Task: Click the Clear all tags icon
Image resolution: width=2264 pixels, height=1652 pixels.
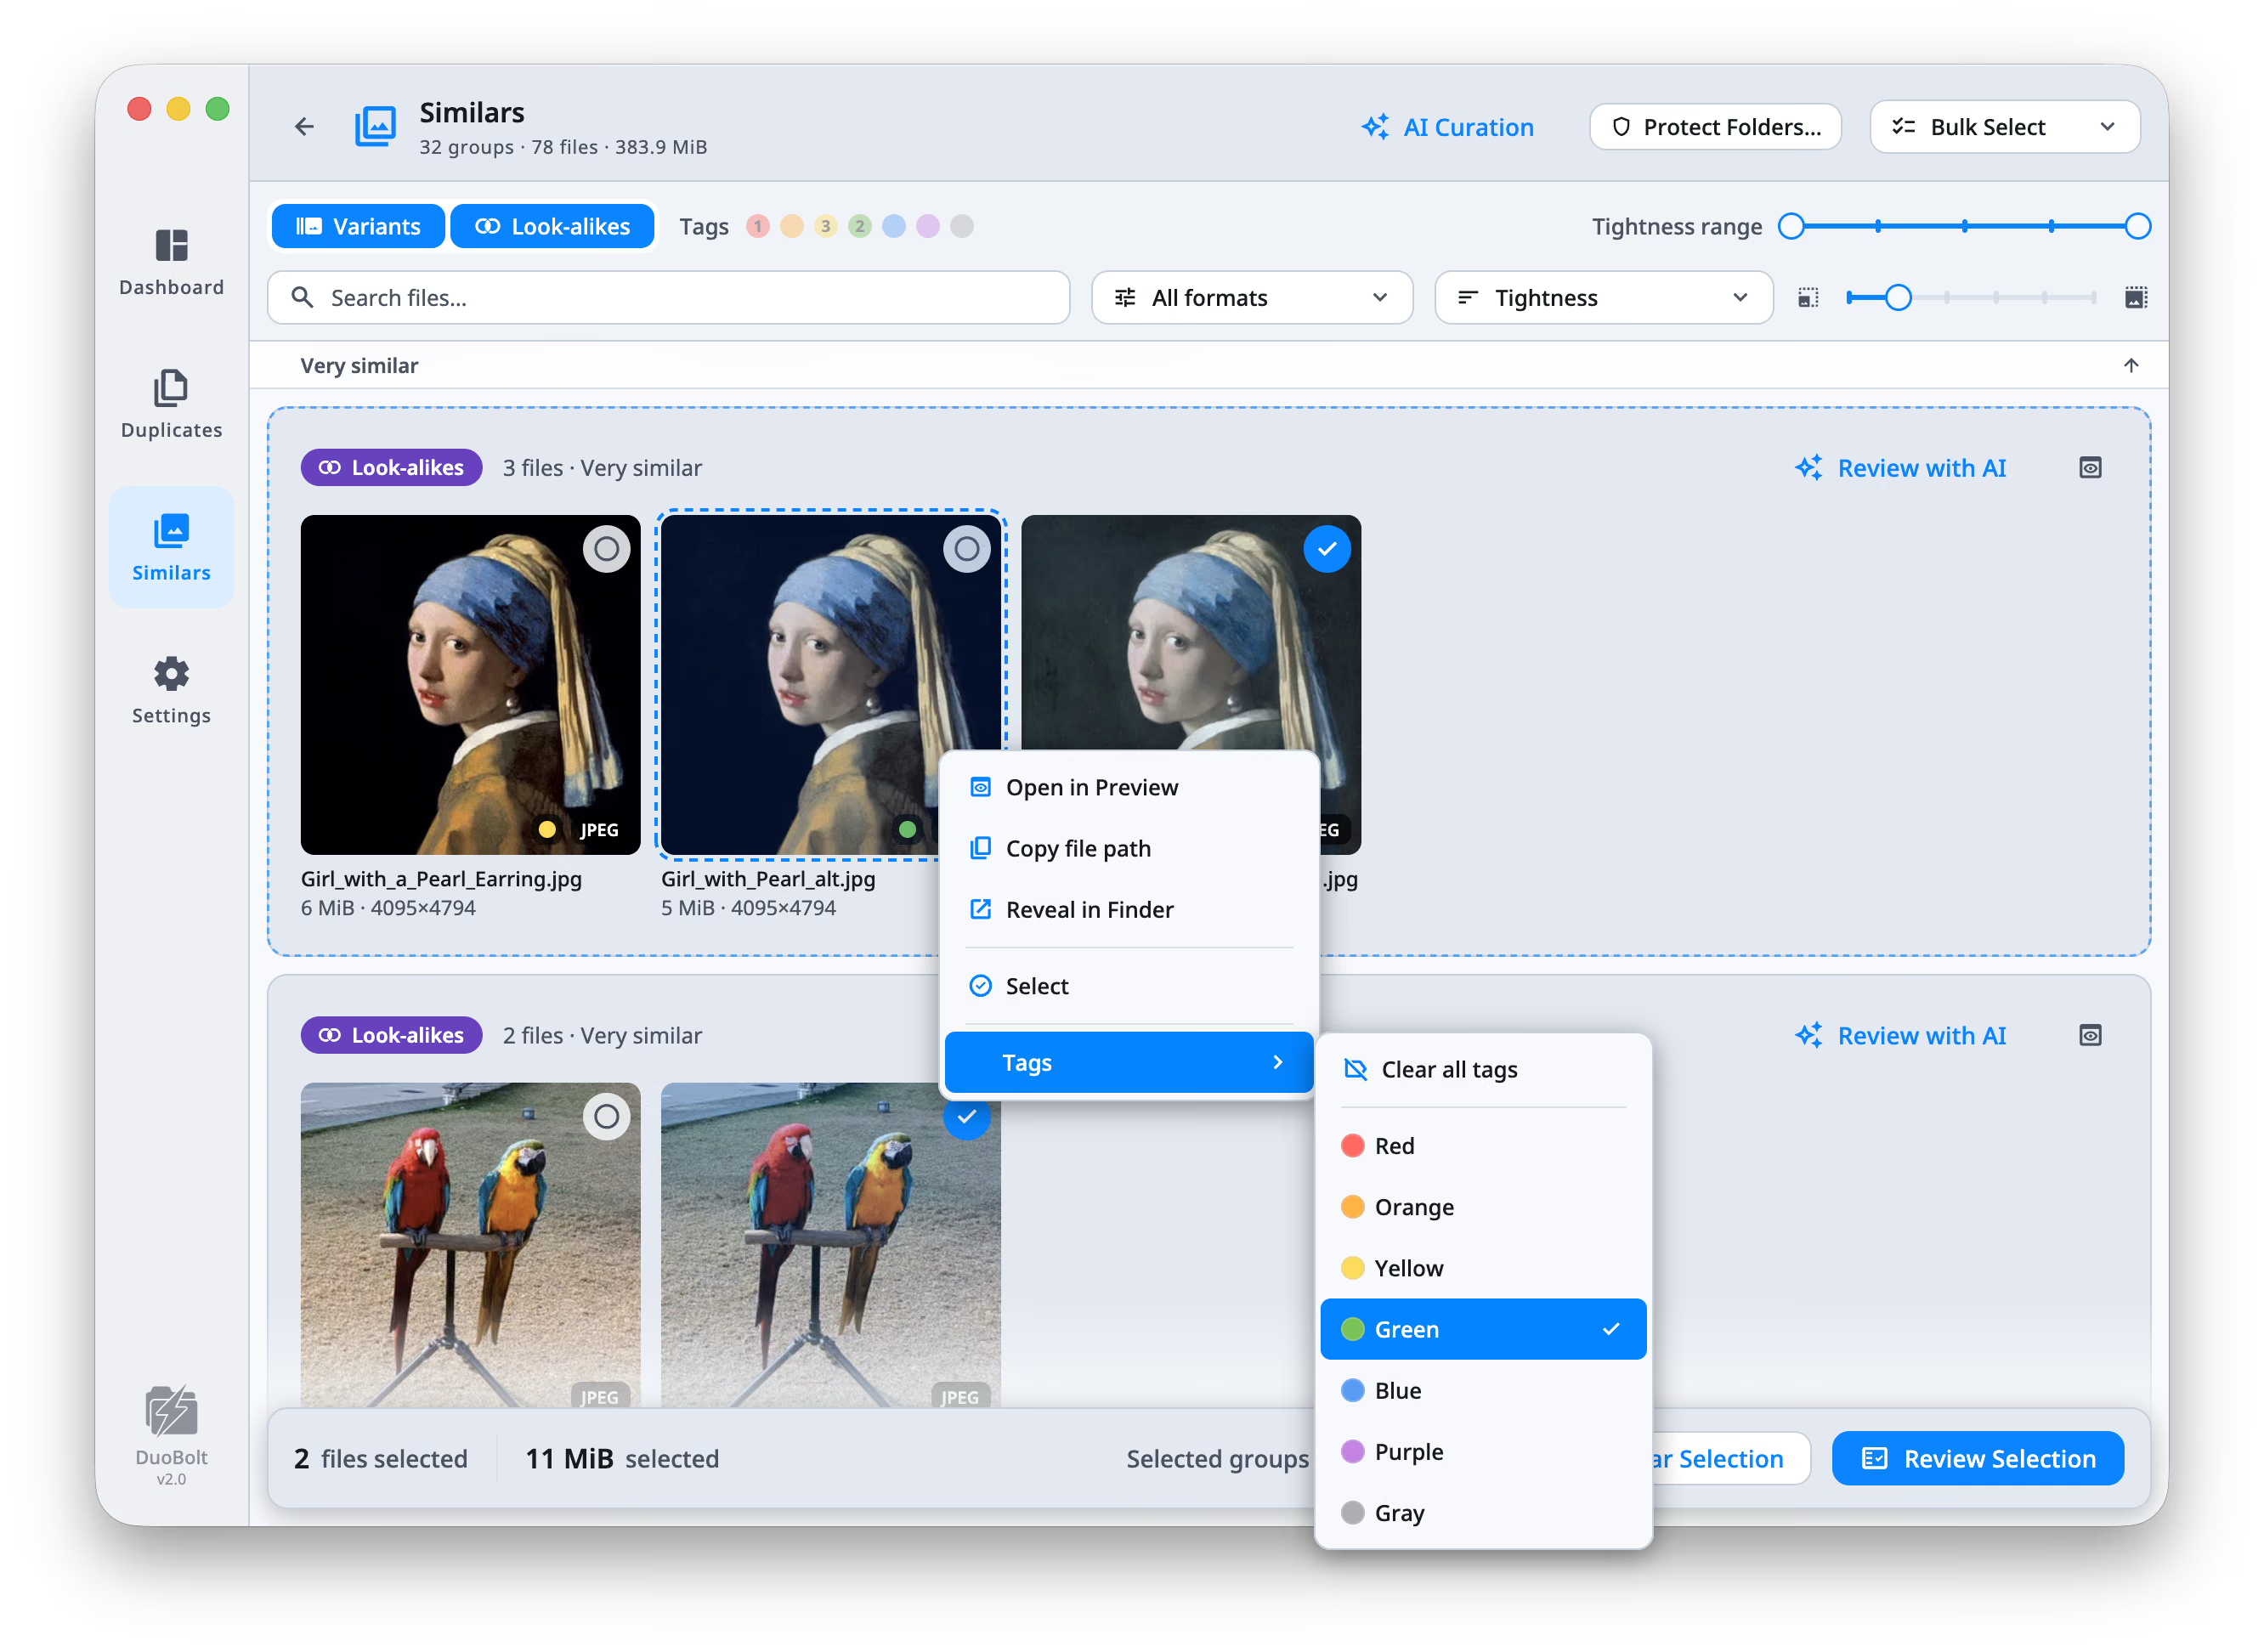Action: (1355, 1070)
